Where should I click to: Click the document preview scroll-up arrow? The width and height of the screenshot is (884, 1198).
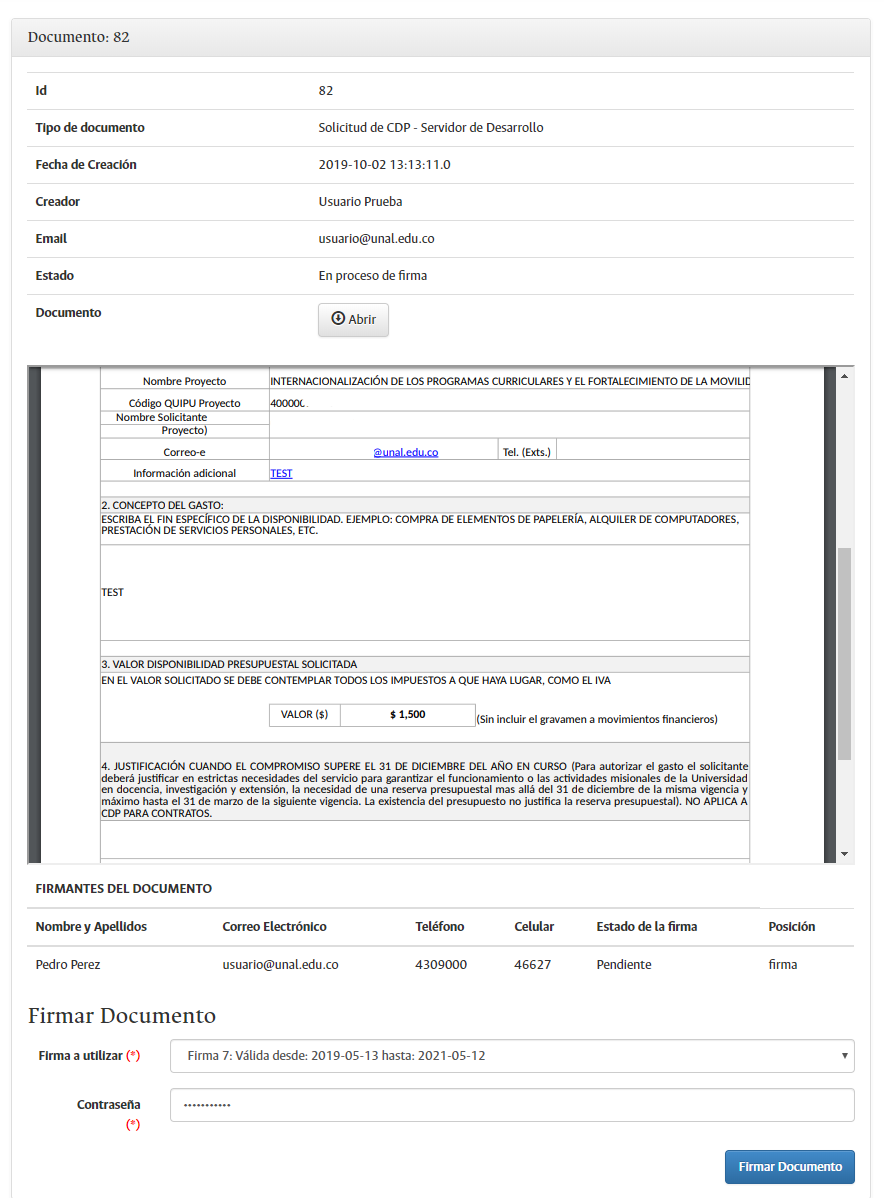[844, 376]
